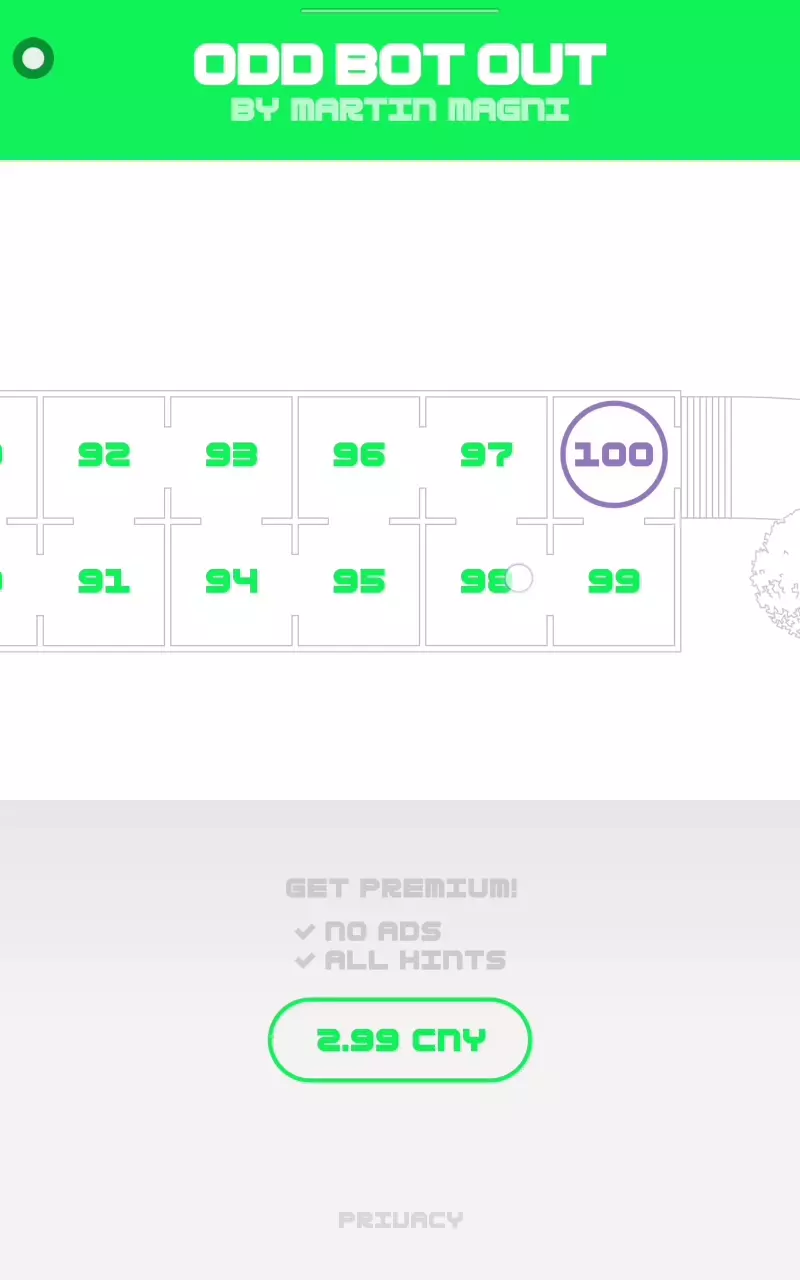
Task: Tap the Odd Bot Out title
Action: (400, 65)
